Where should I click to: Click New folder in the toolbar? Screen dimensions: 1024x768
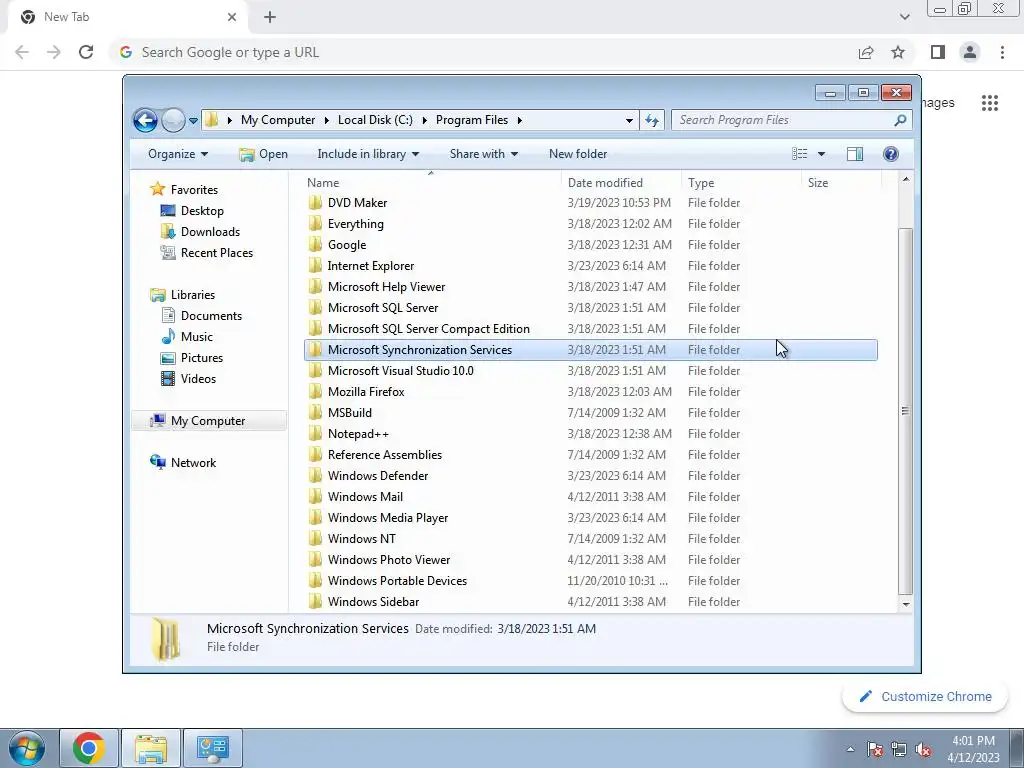point(578,154)
